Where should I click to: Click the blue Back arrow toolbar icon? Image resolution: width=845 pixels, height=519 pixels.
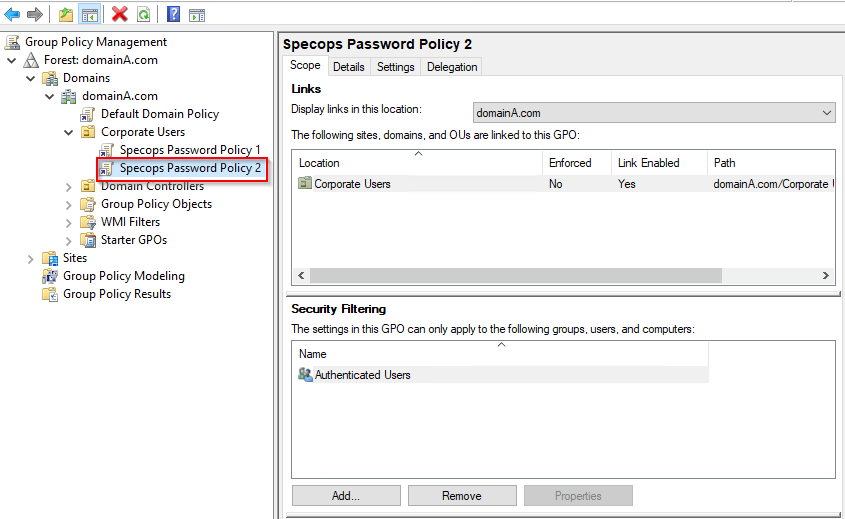click(12, 15)
